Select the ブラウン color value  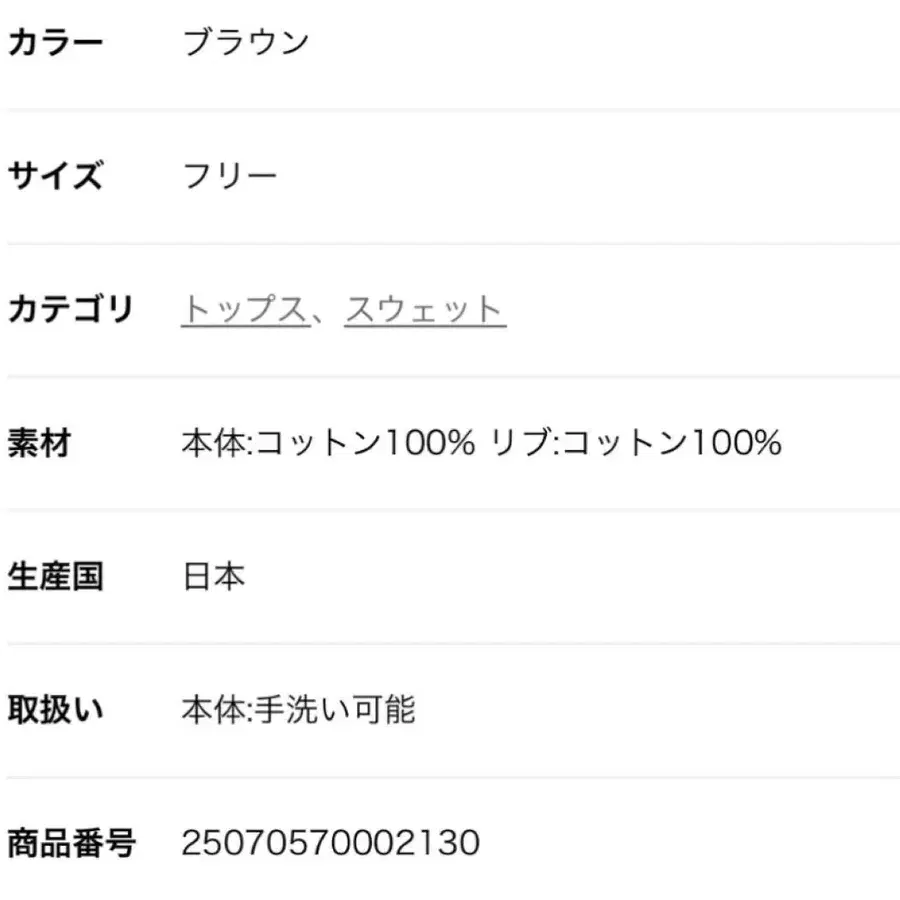pyautogui.click(x=245, y=43)
